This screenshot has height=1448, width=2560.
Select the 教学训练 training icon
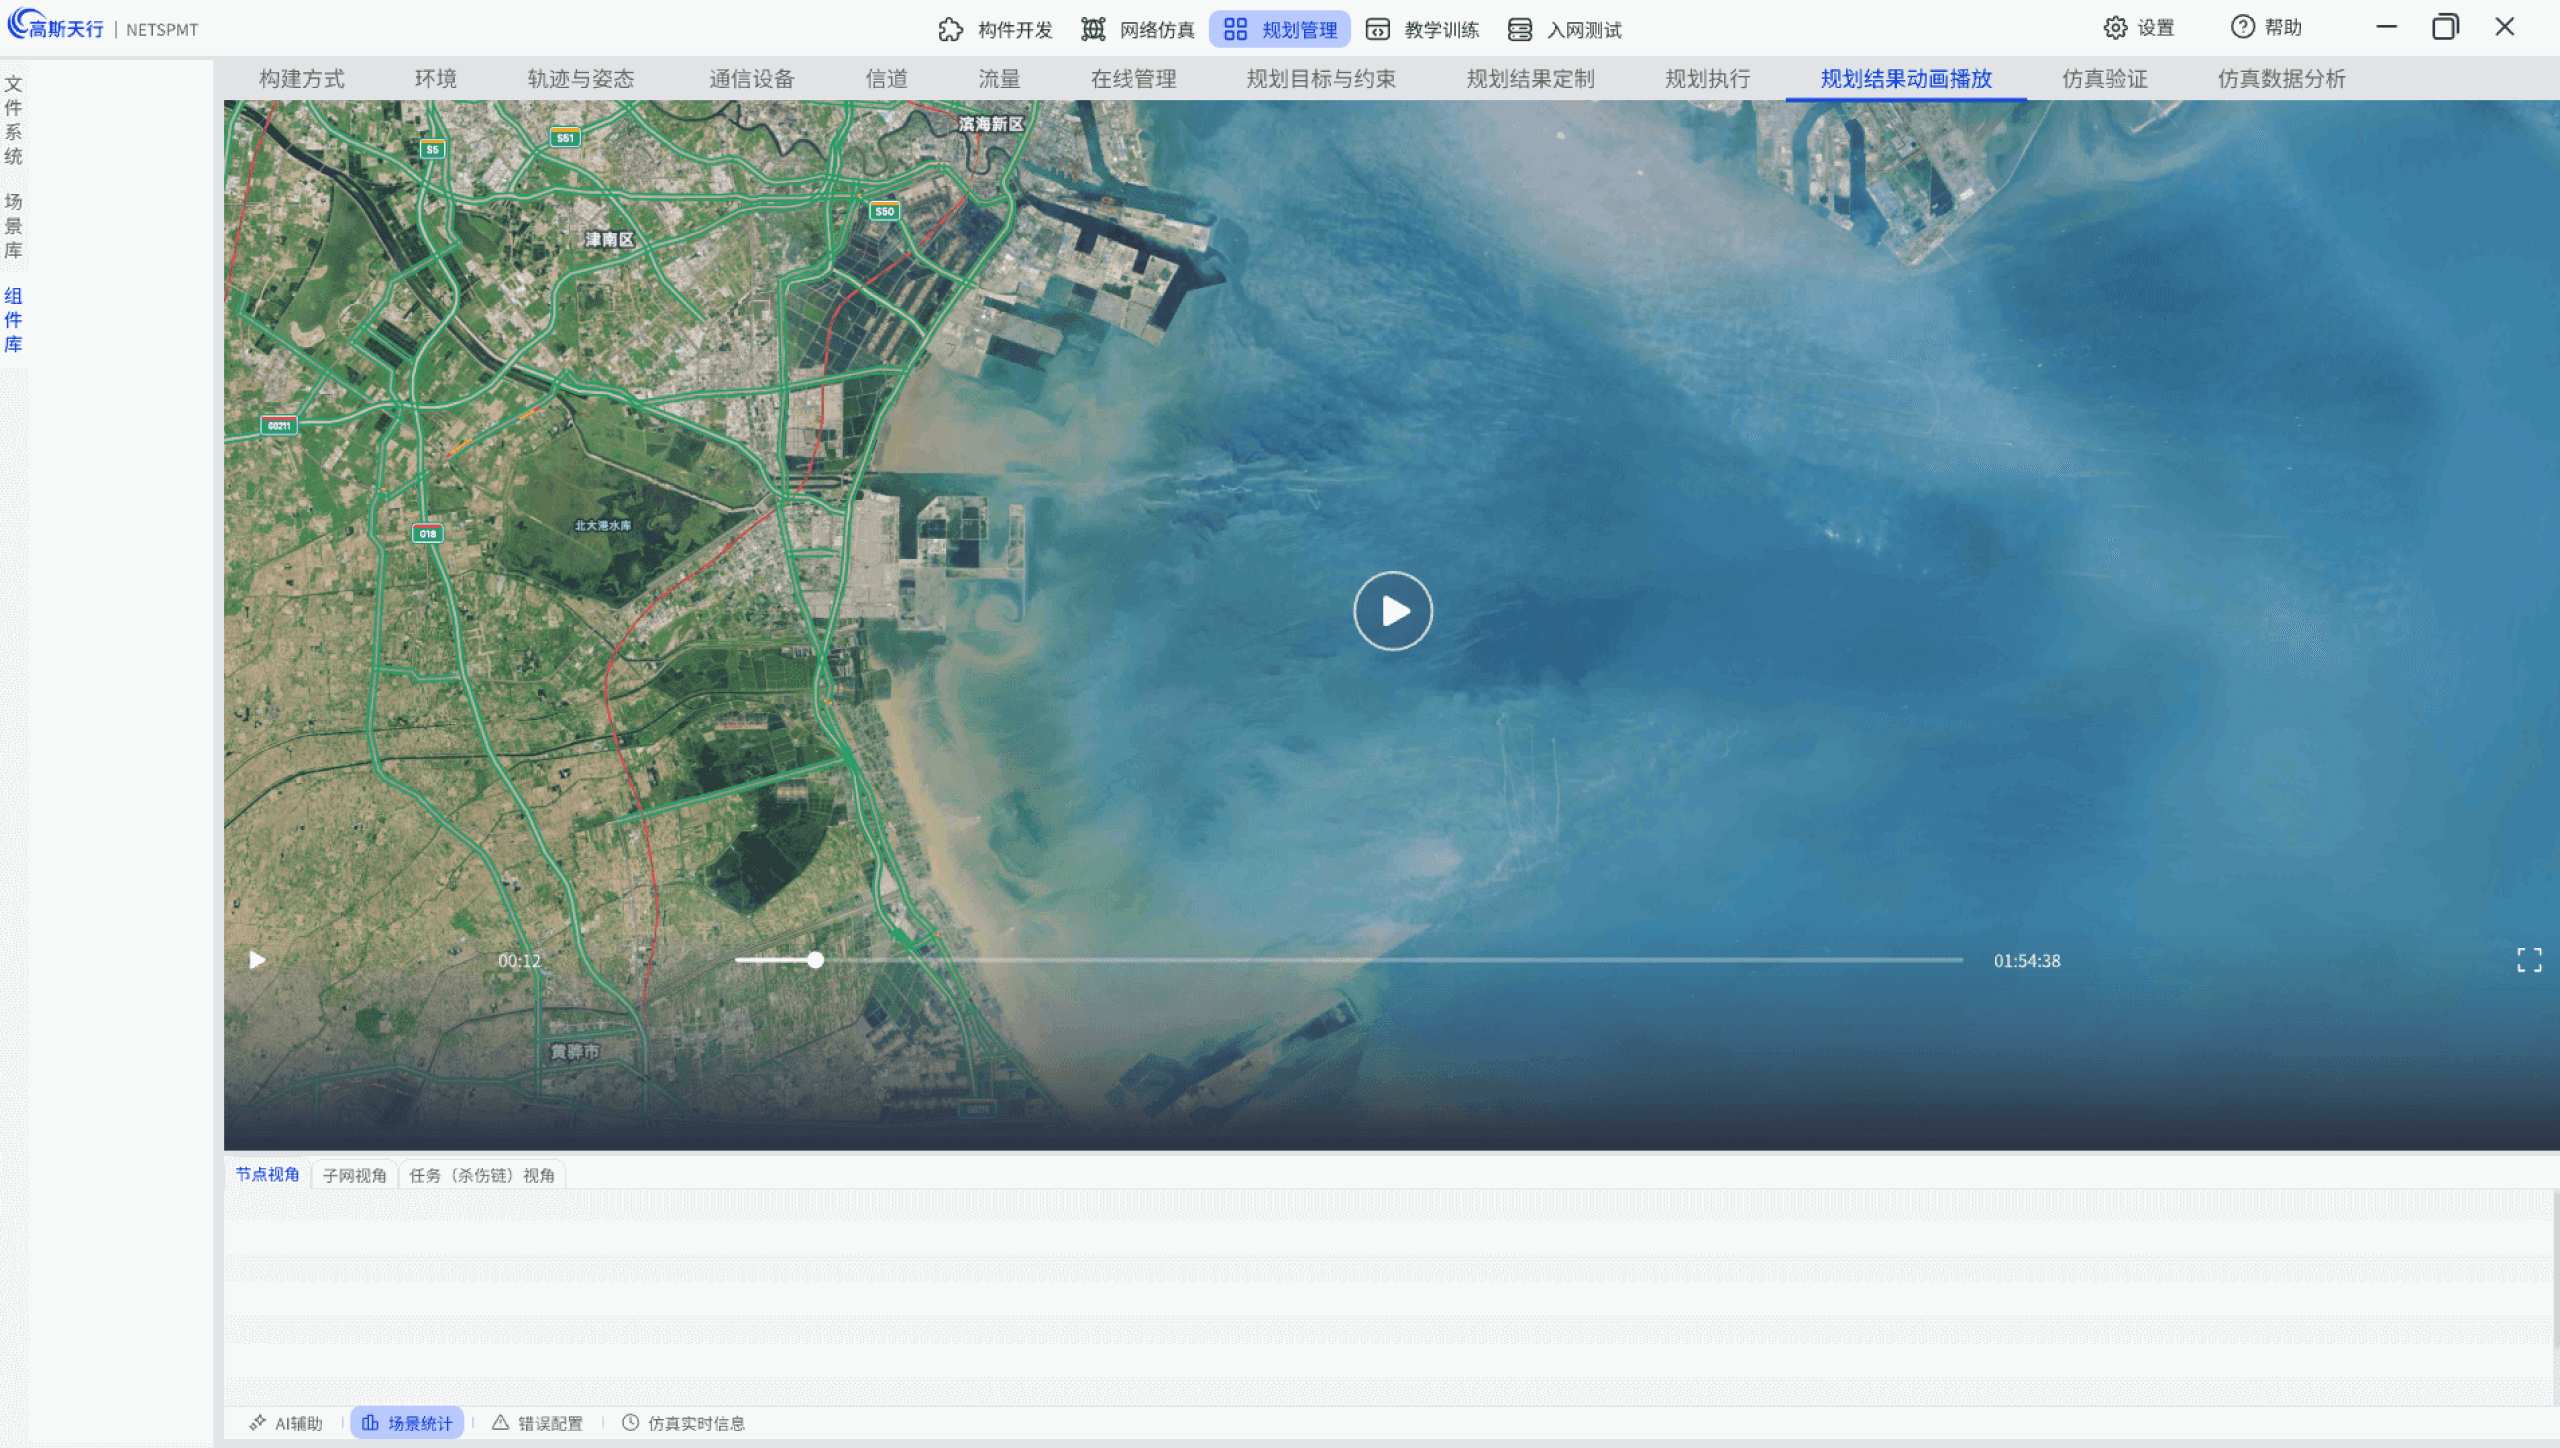[1378, 30]
